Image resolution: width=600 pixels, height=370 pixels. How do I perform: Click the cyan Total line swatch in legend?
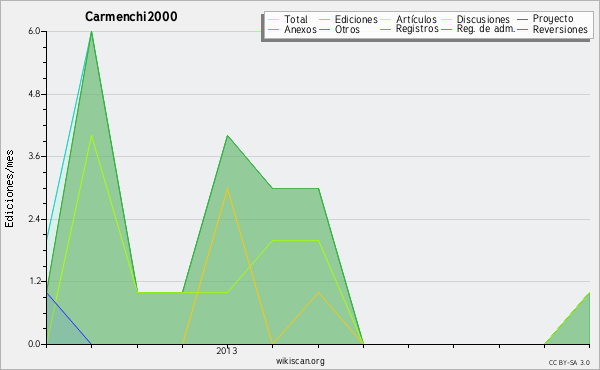coord(274,19)
